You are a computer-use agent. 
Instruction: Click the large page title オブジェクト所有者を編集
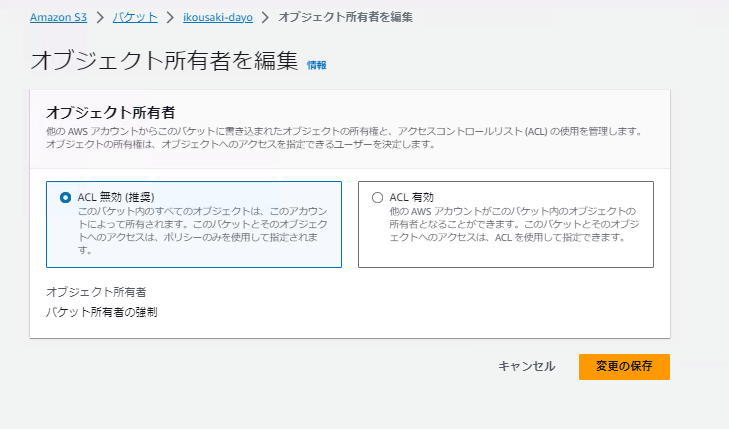tap(164, 60)
